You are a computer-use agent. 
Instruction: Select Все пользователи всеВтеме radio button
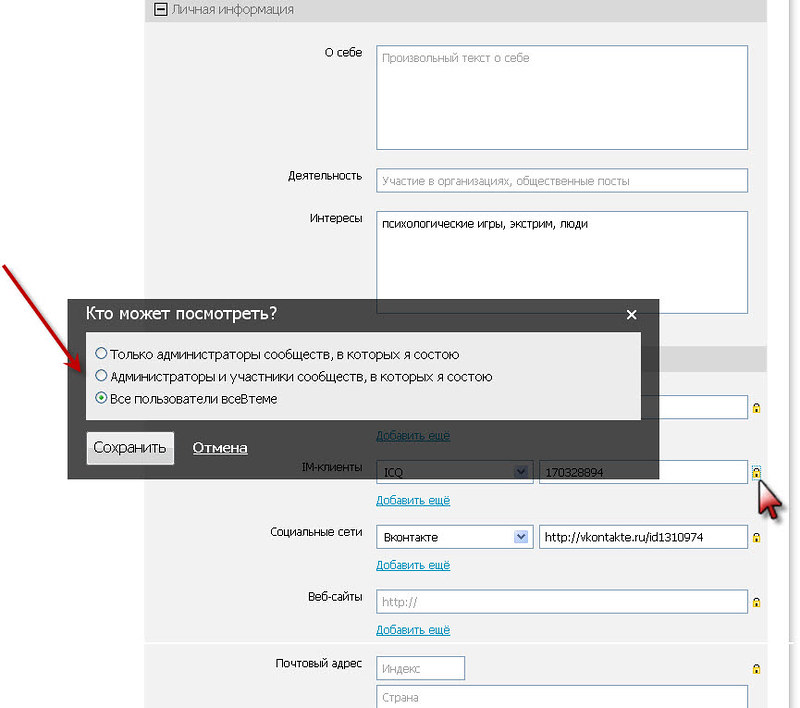(x=101, y=398)
